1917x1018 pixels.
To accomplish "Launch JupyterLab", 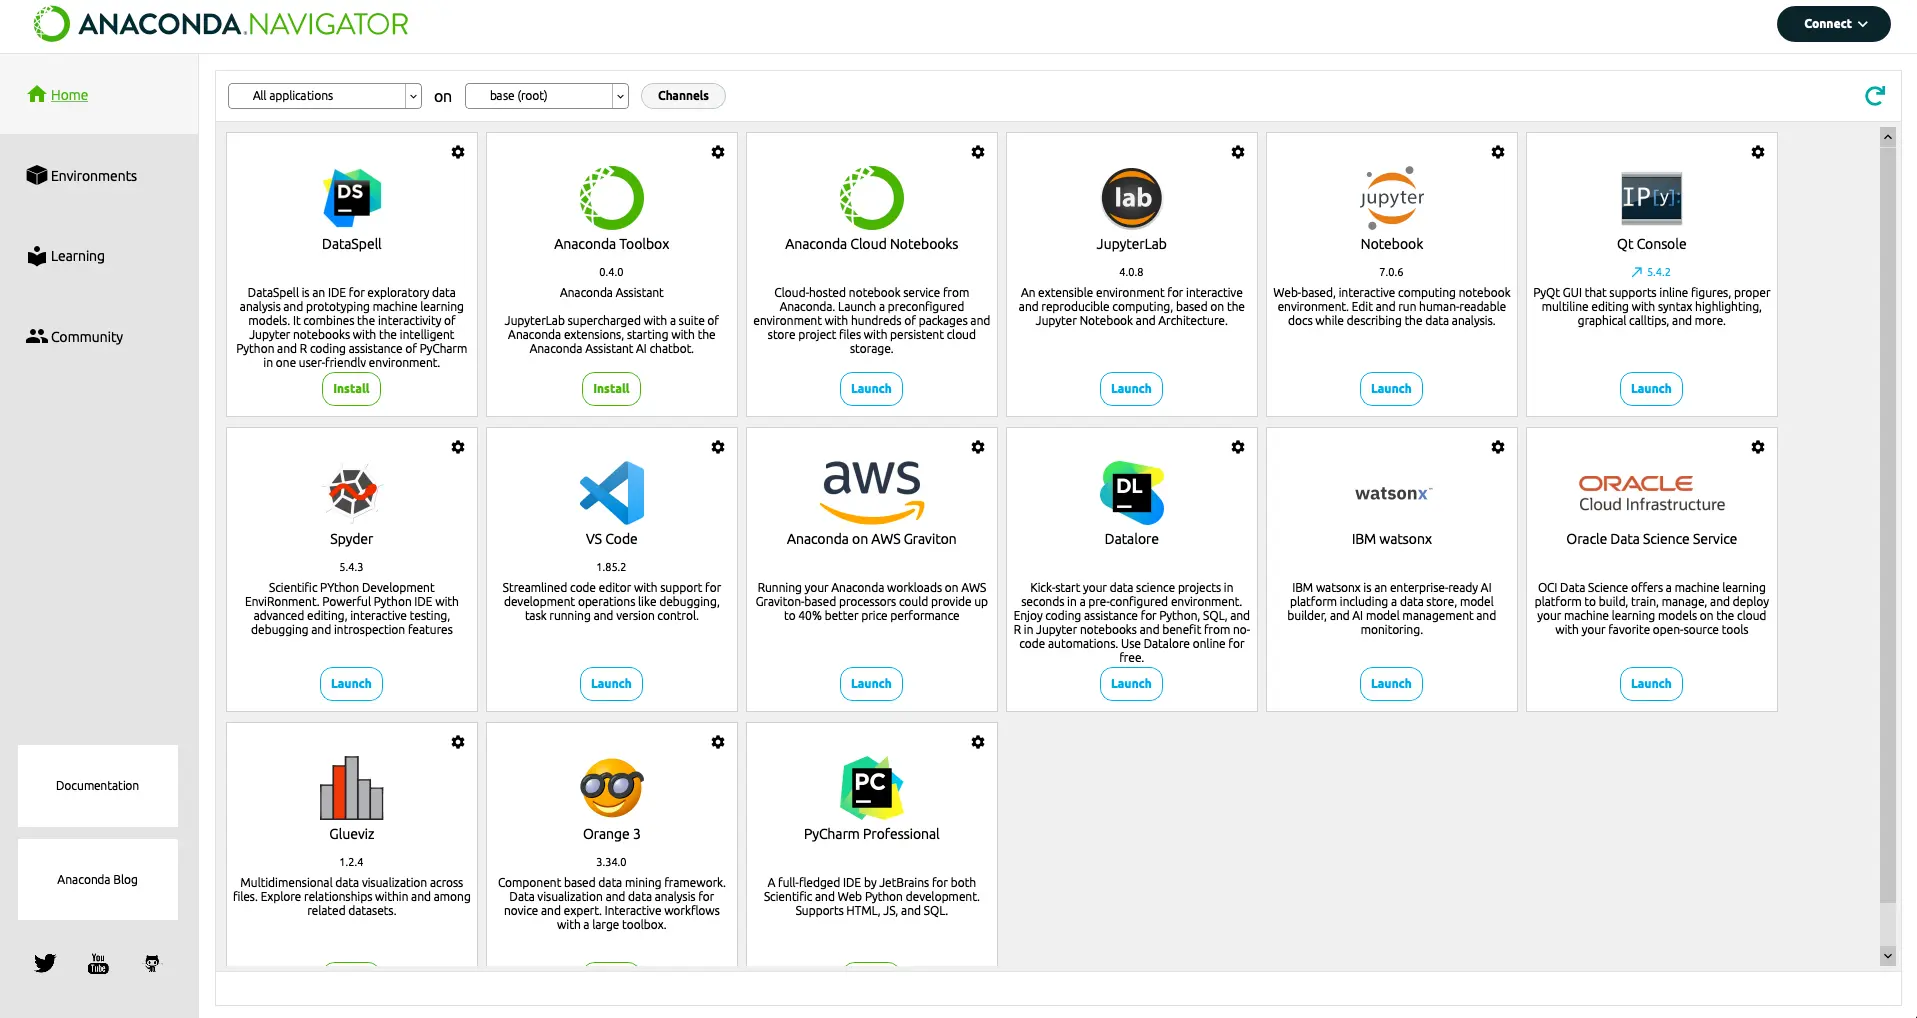I will (x=1131, y=389).
